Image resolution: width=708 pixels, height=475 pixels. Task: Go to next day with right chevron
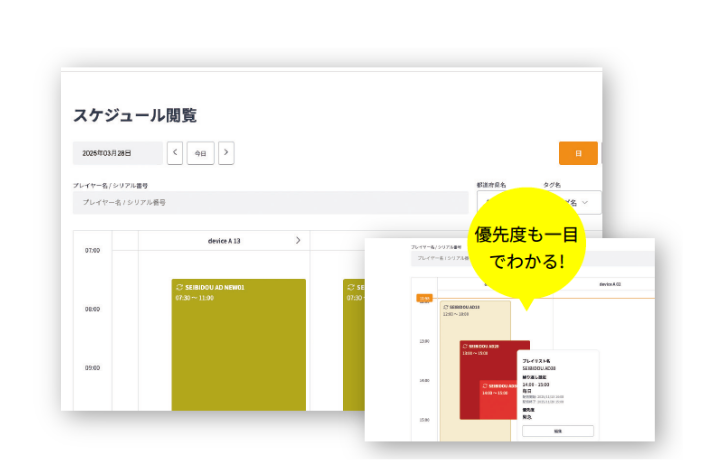pyautogui.click(x=226, y=153)
